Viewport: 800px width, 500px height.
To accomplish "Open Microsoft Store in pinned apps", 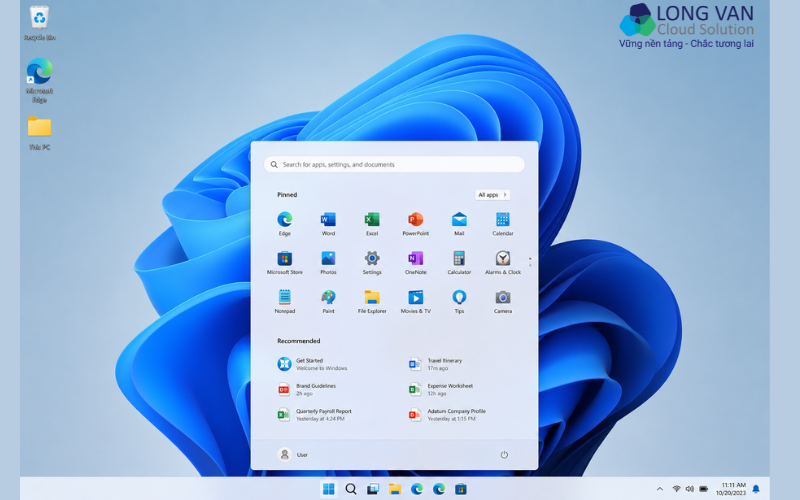I will click(285, 263).
